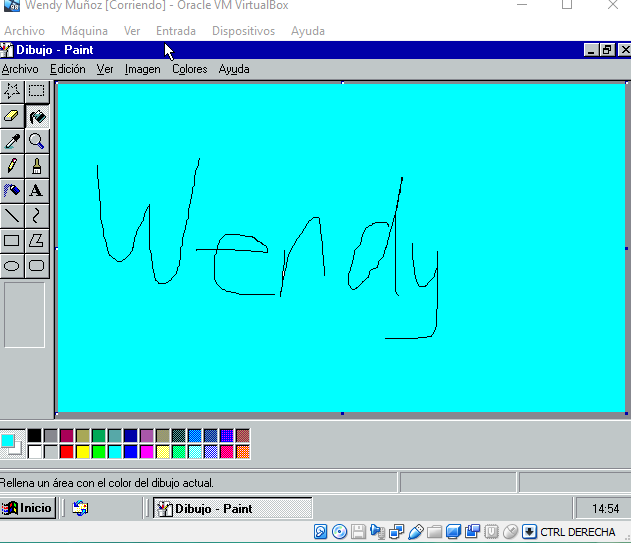Click the VirtualBox USB device status icon
Viewport: 631px width, 543px height.
[417, 532]
